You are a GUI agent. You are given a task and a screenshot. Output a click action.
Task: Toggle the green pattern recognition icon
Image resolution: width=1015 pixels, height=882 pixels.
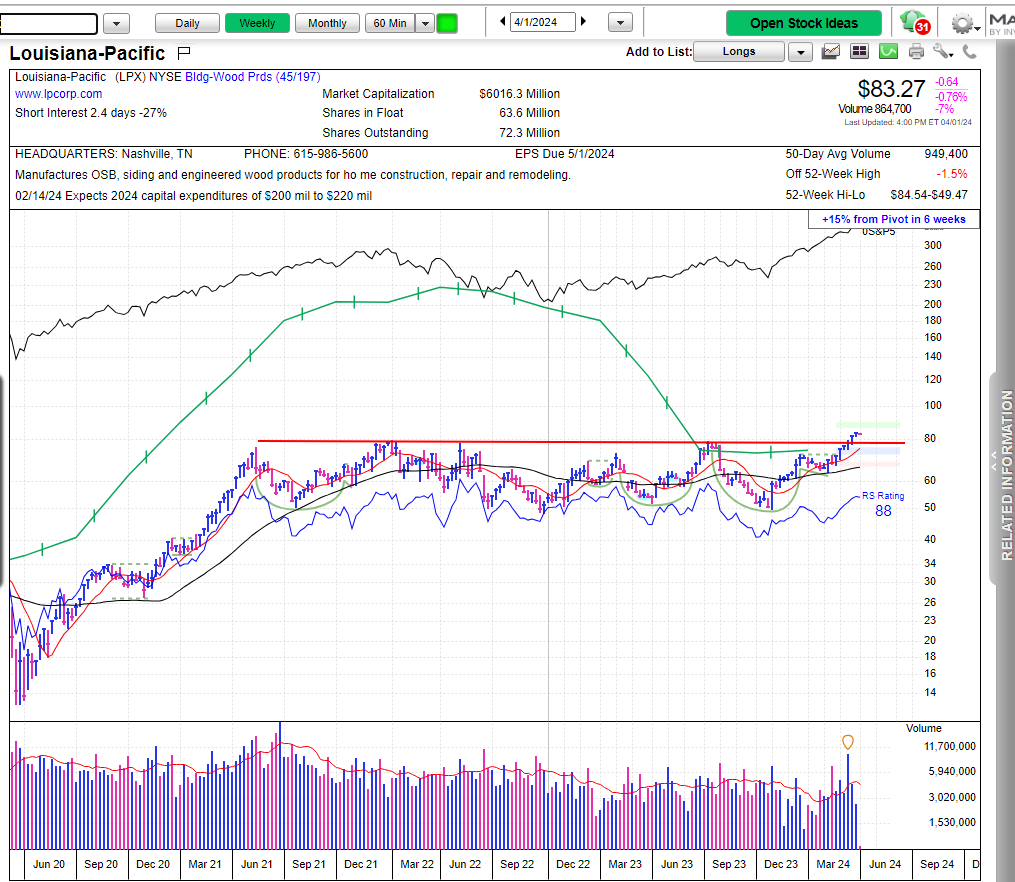click(888, 52)
